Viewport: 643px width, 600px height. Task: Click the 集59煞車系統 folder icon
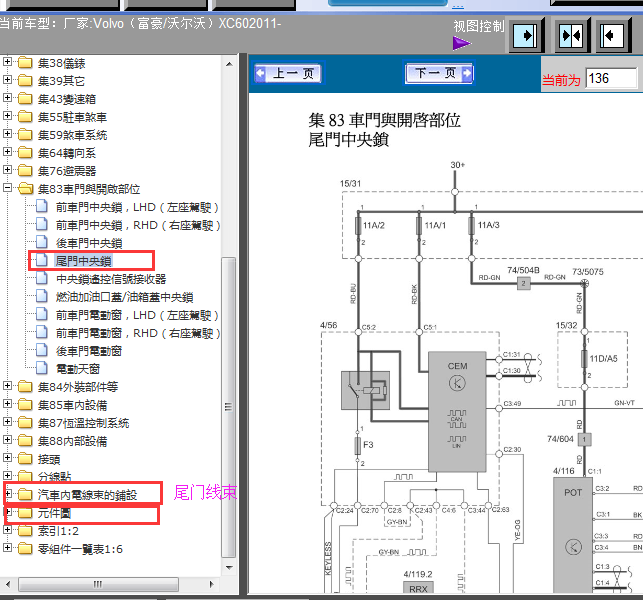25,135
